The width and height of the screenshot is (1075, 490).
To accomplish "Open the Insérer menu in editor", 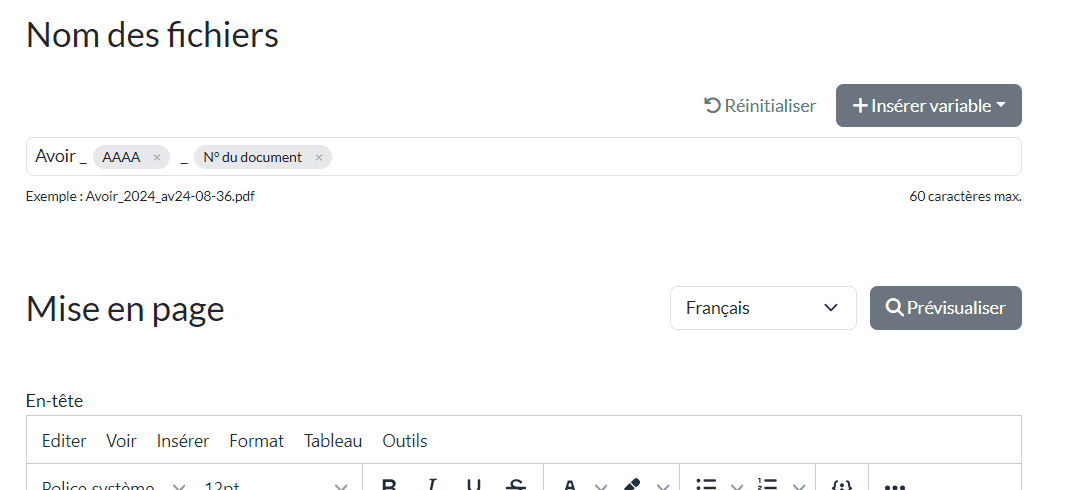I will [183, 440].
